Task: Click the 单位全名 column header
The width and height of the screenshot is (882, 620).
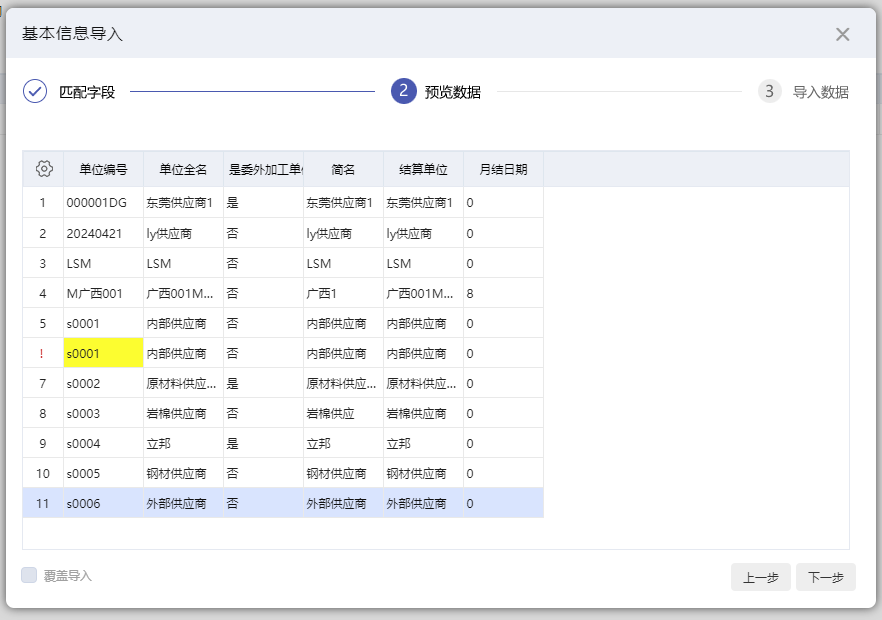Action: [x=183, y=169]
